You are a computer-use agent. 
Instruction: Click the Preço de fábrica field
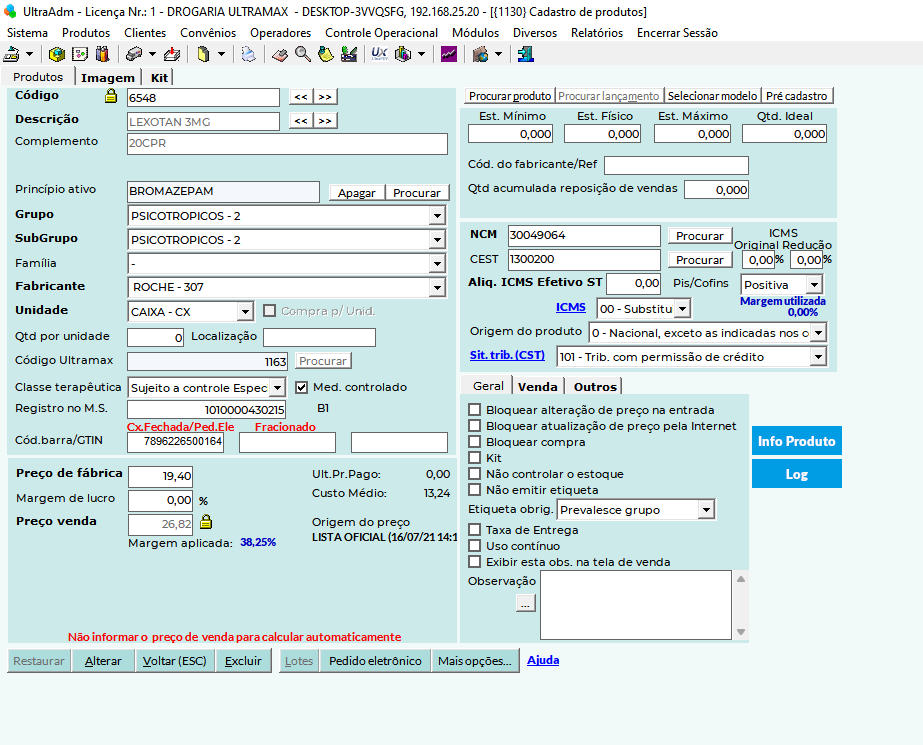(160, 476)
